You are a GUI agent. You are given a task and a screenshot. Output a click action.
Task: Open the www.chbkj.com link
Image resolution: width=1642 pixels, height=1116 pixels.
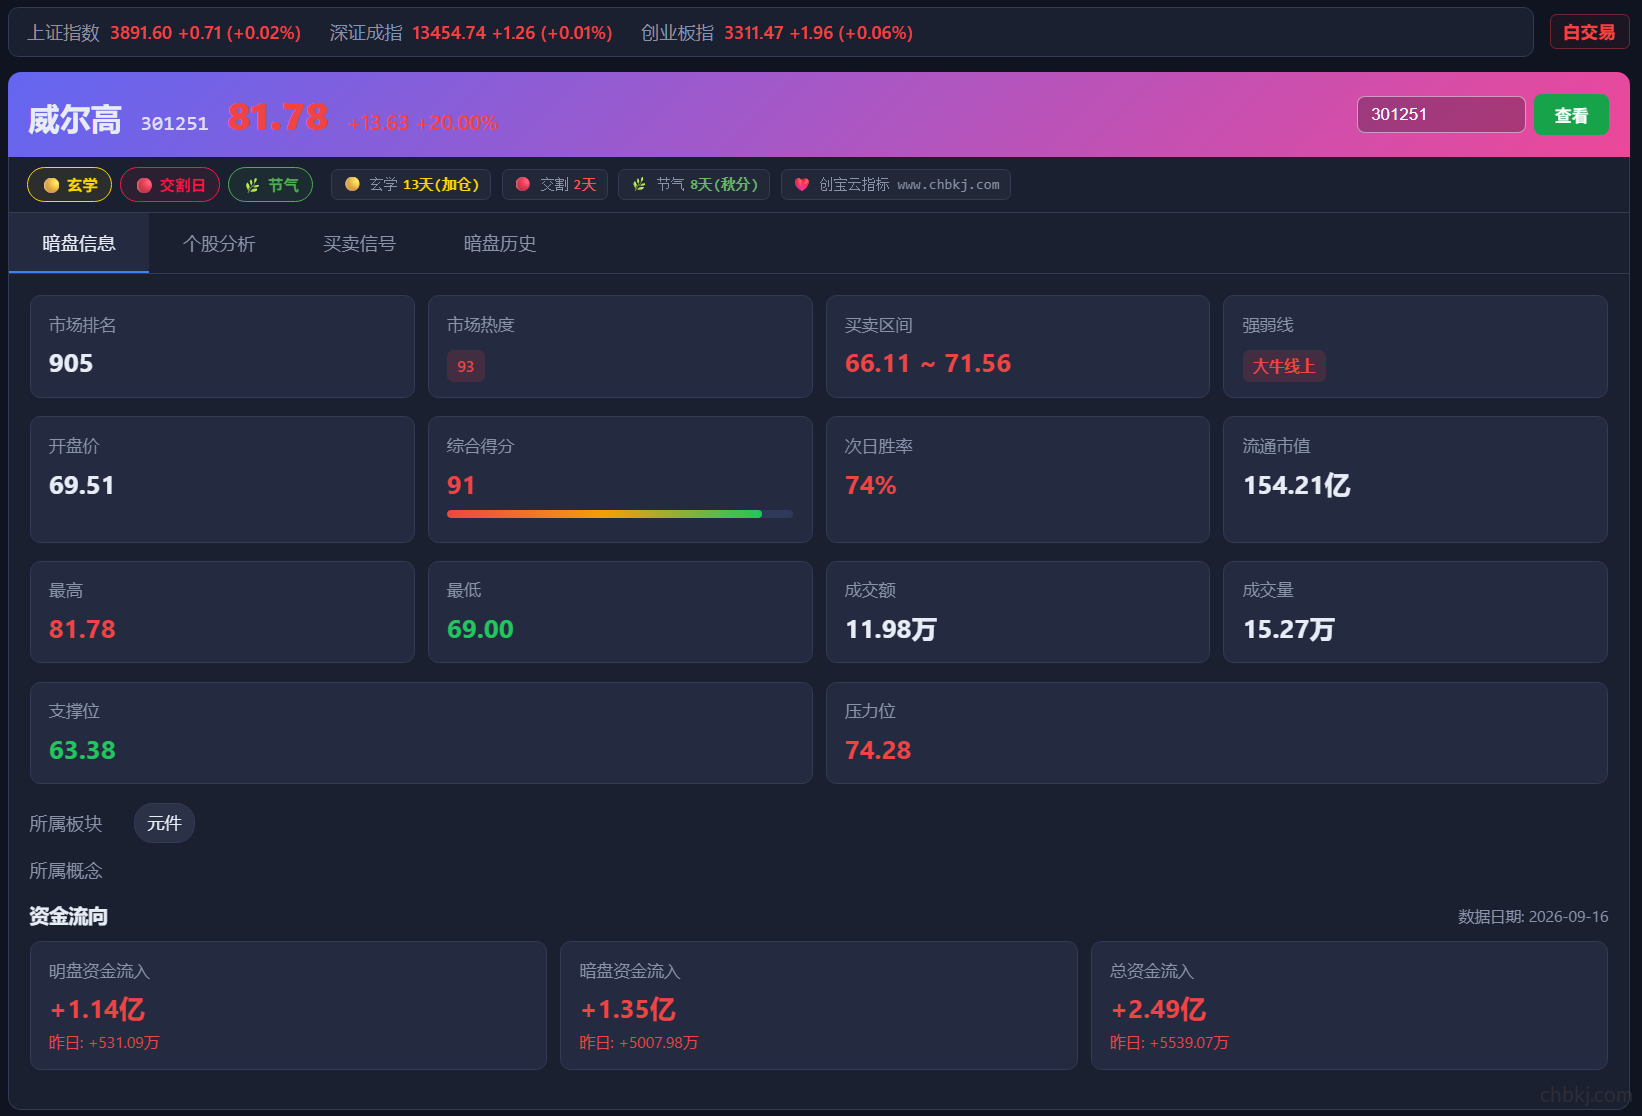(948, 185)
